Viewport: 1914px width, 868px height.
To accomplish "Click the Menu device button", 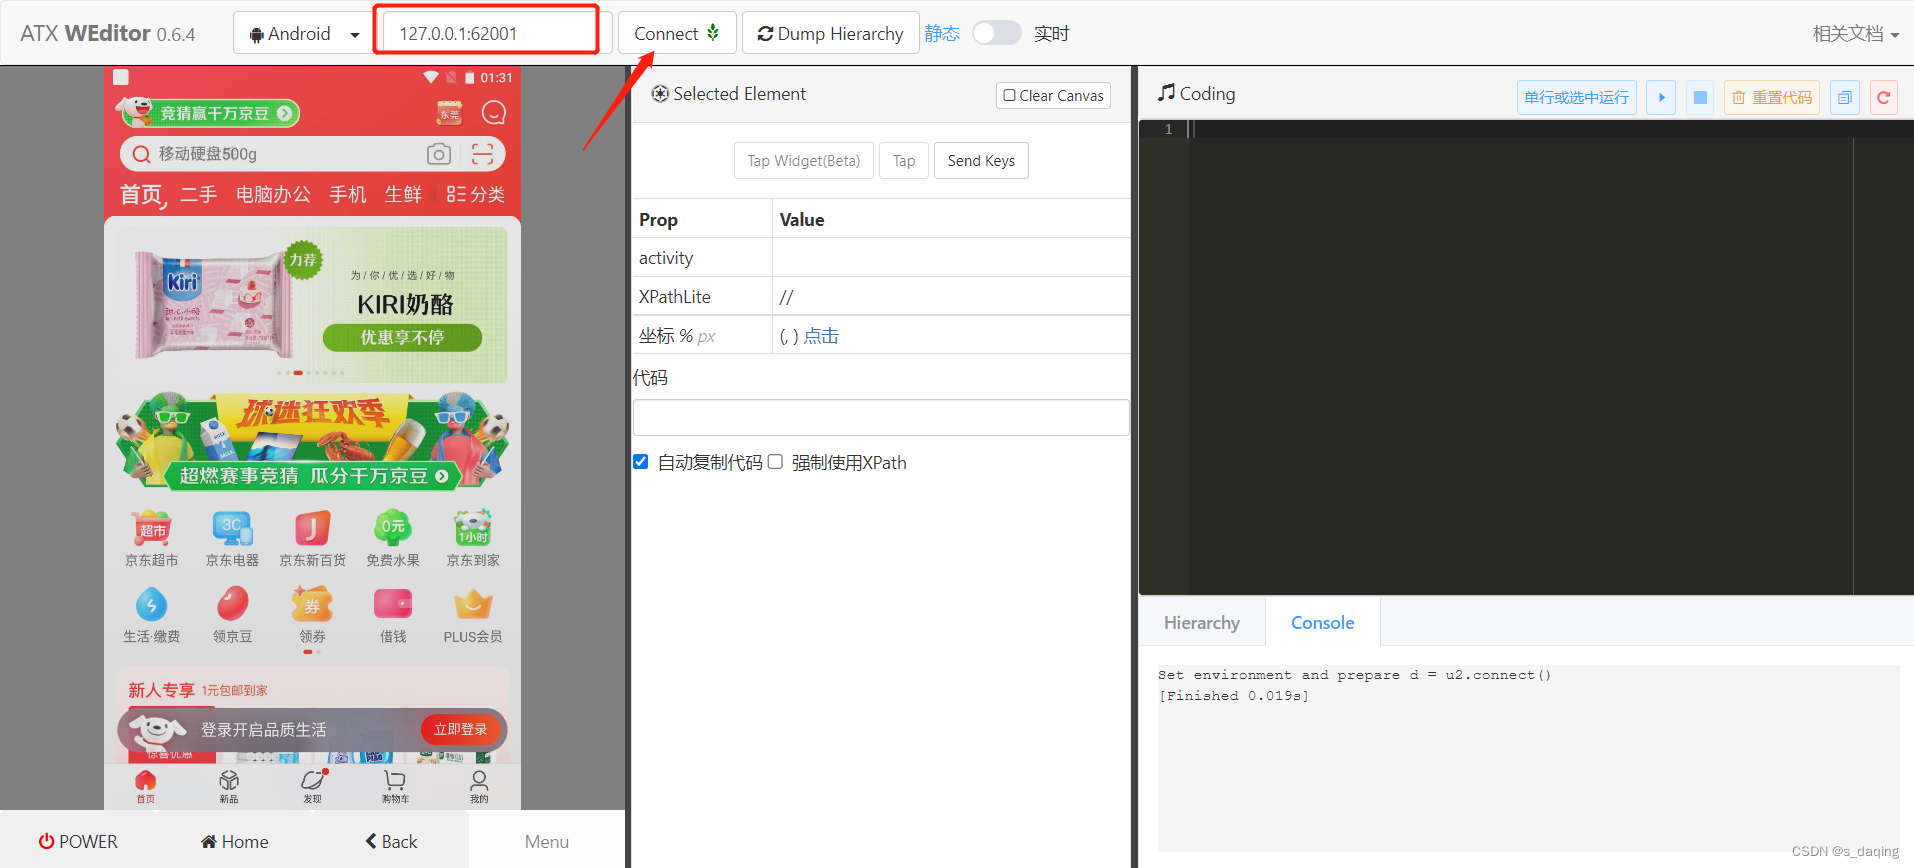I will coord(547,841).
